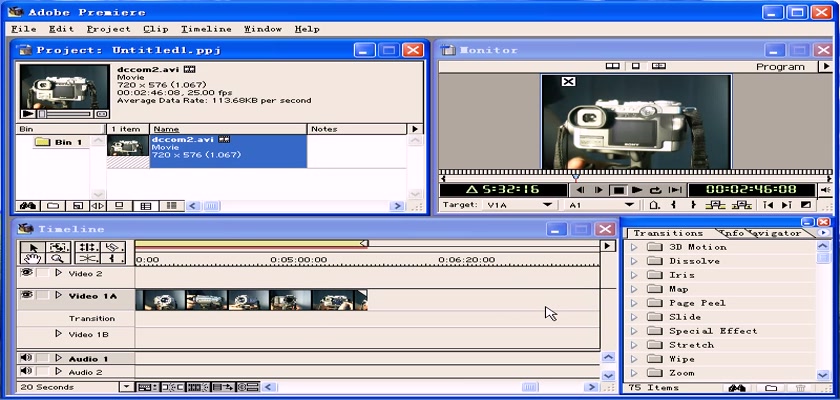The width and height of the screenshot is (840, 400).
Task: Switch to the Info tab
Action: point(732,233)
